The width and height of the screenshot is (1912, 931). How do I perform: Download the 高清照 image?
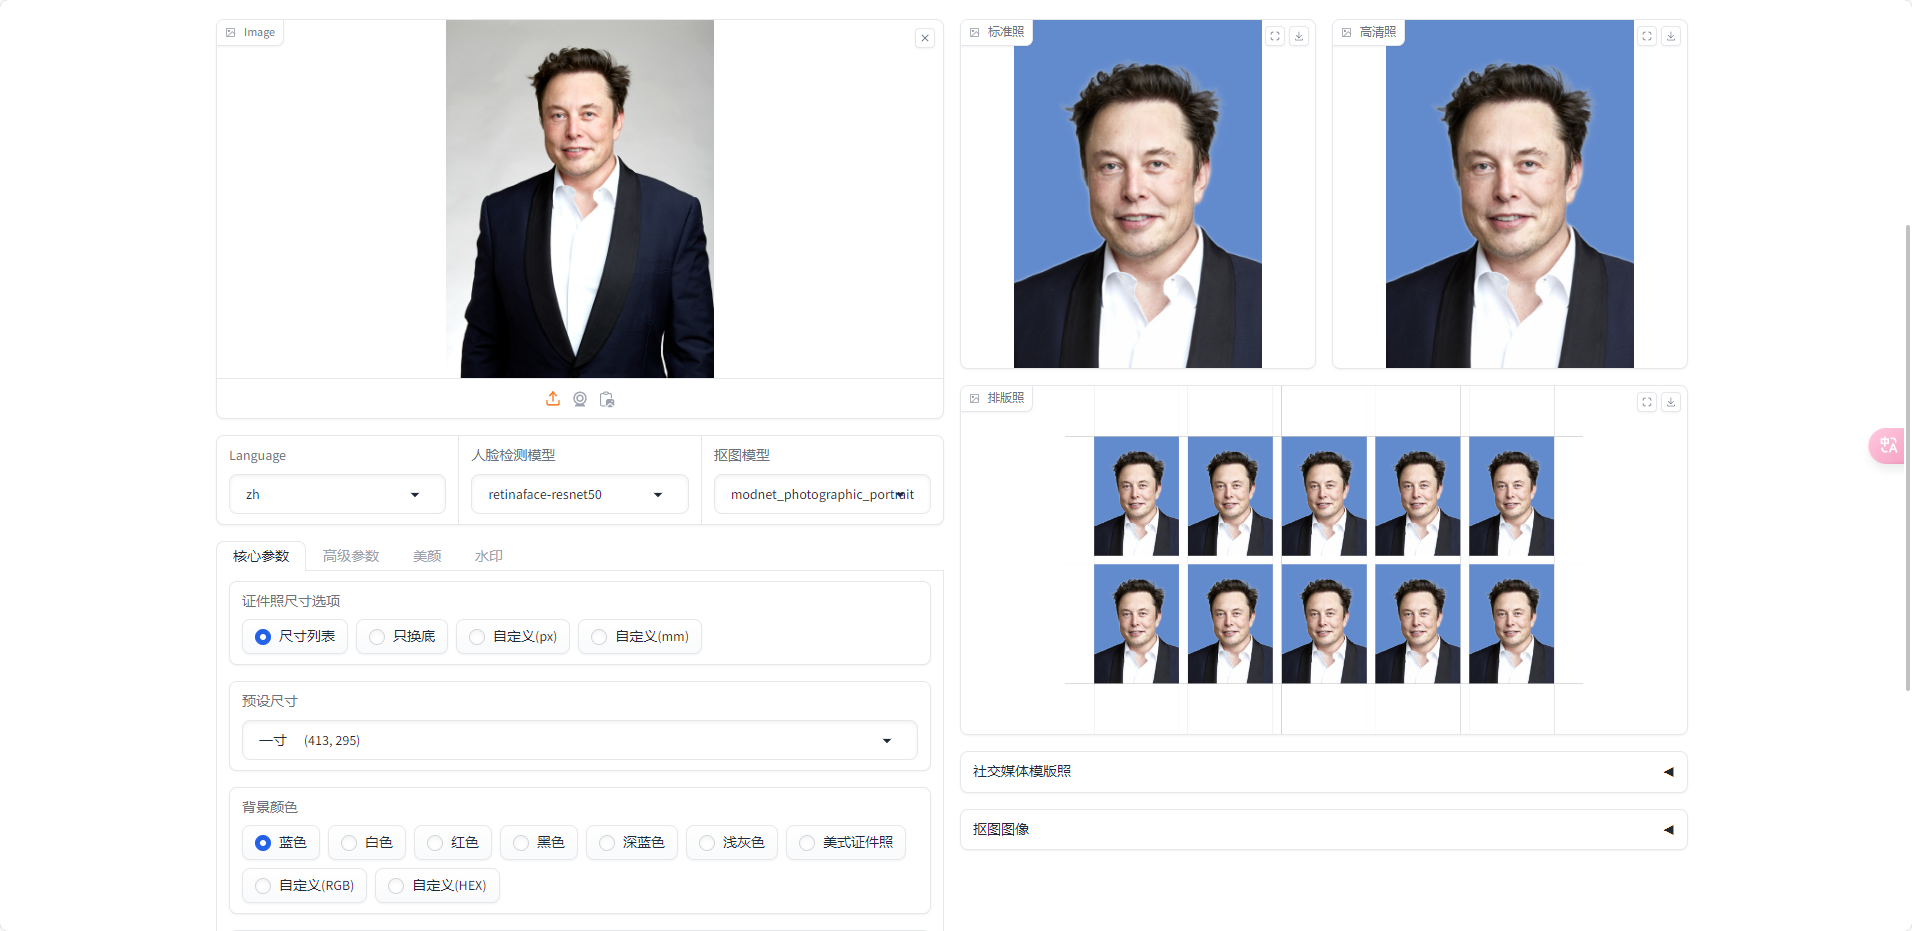[x=1671, y=36]
